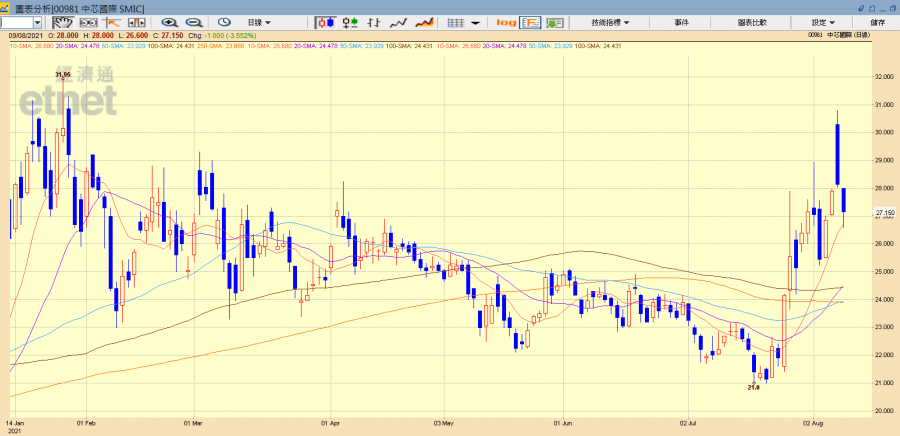Viewport: 900px width, 436px height.
Task: Open 圖表比較 chart comparison
Action: [751, 22]
